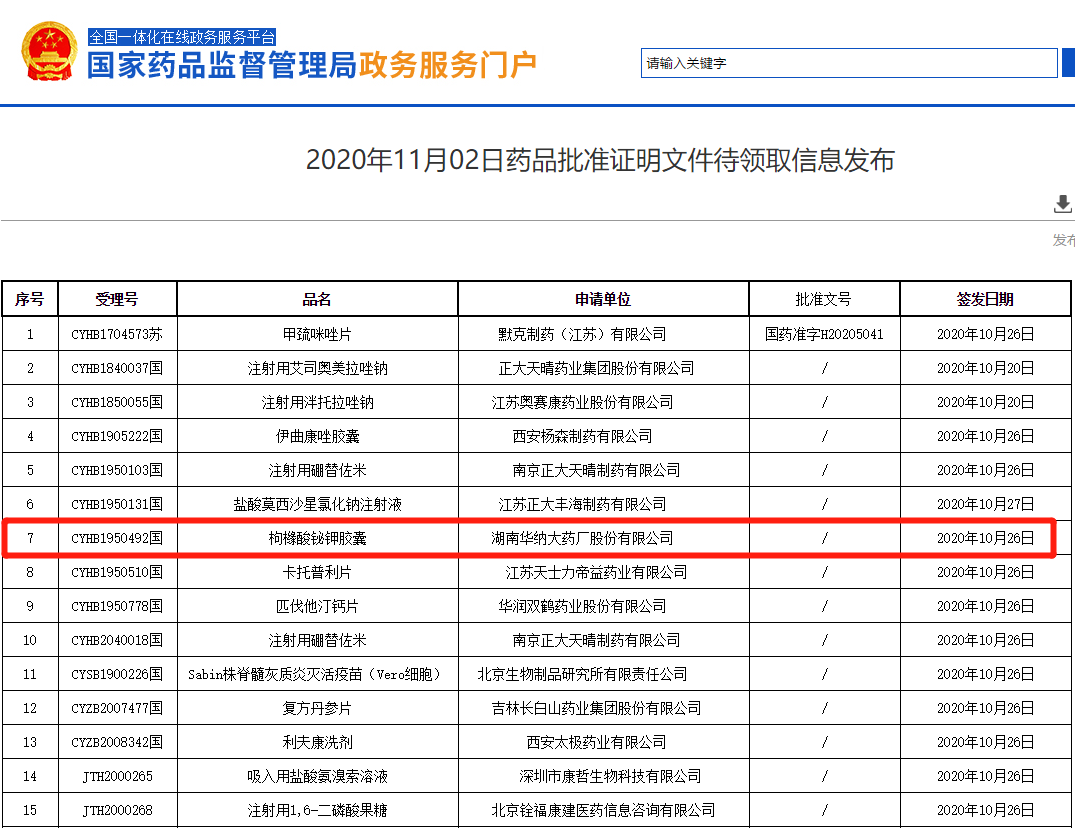Select drug name 注射用1,6-二磷酸果糖

click(317, 810)
